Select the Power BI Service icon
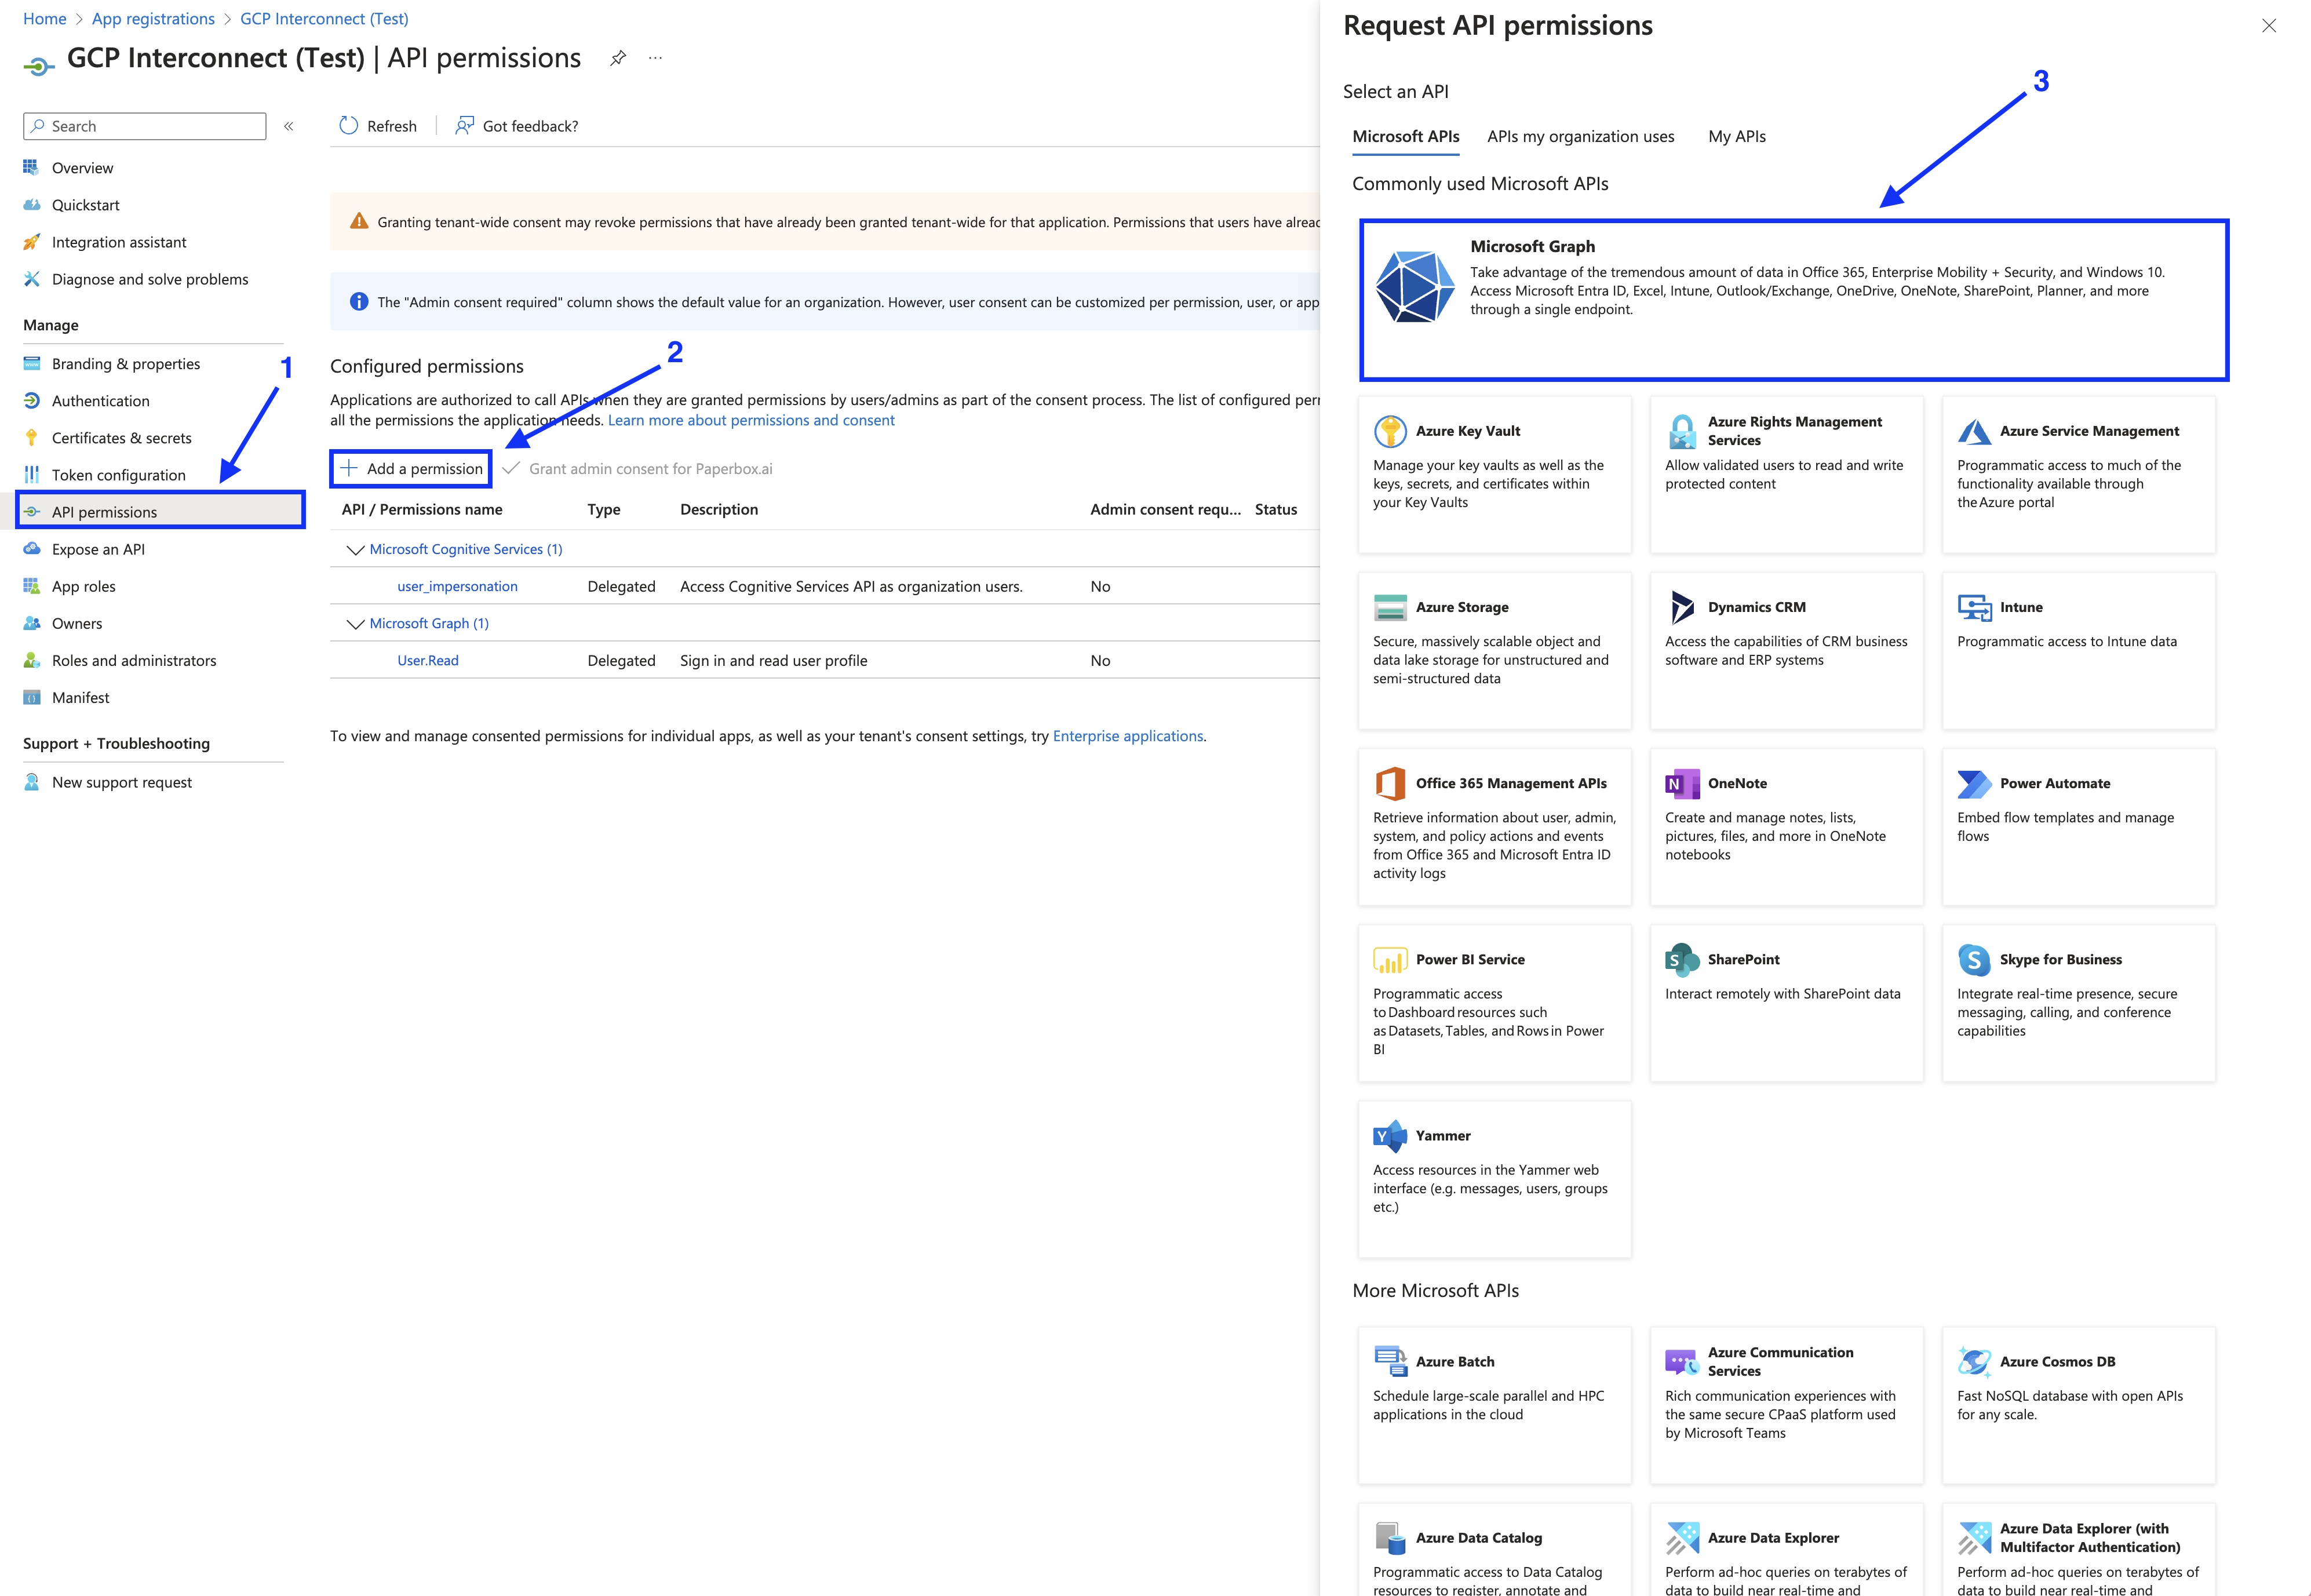The image size is (2311, 1596). click(1391, 959)
